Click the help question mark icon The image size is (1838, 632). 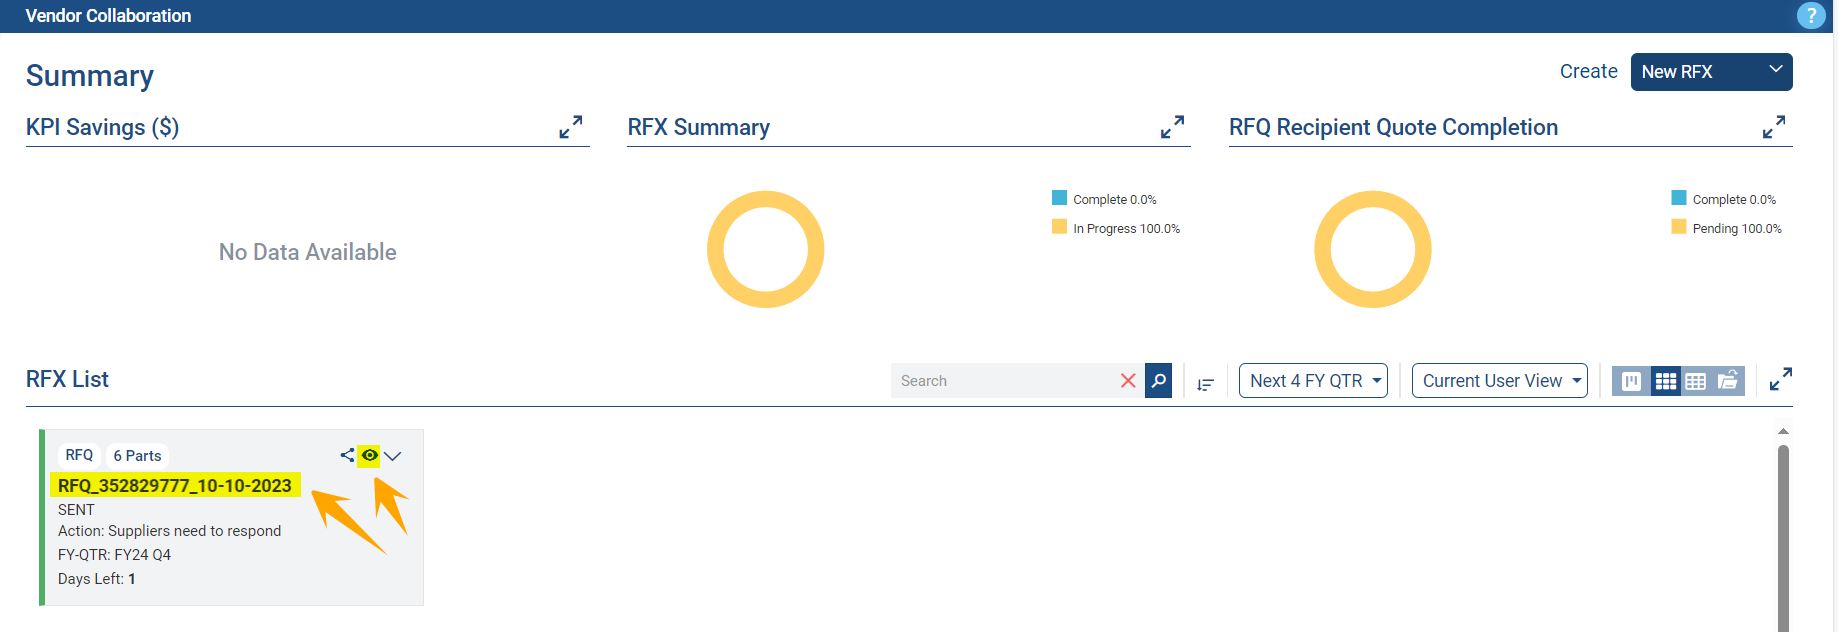1810,16
